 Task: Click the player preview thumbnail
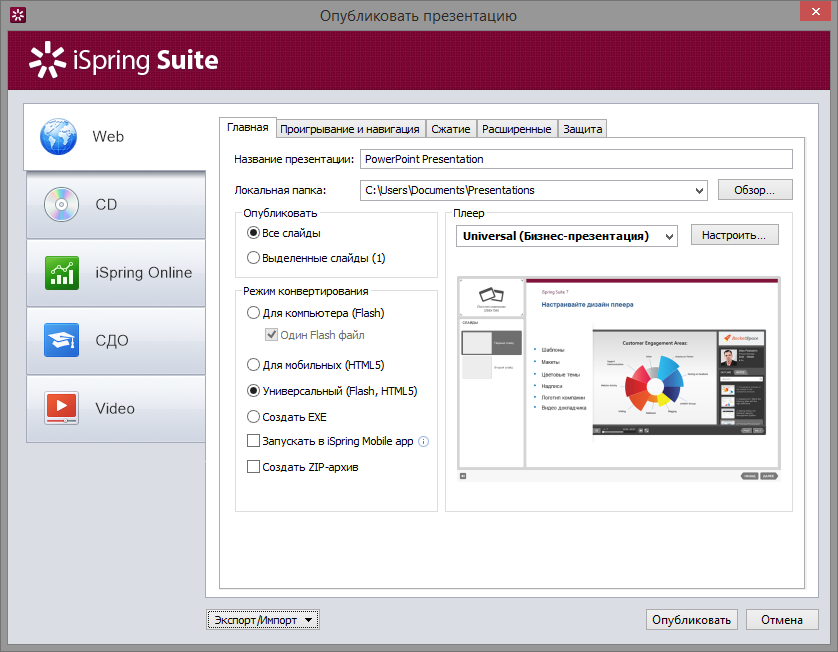[619, 379]
